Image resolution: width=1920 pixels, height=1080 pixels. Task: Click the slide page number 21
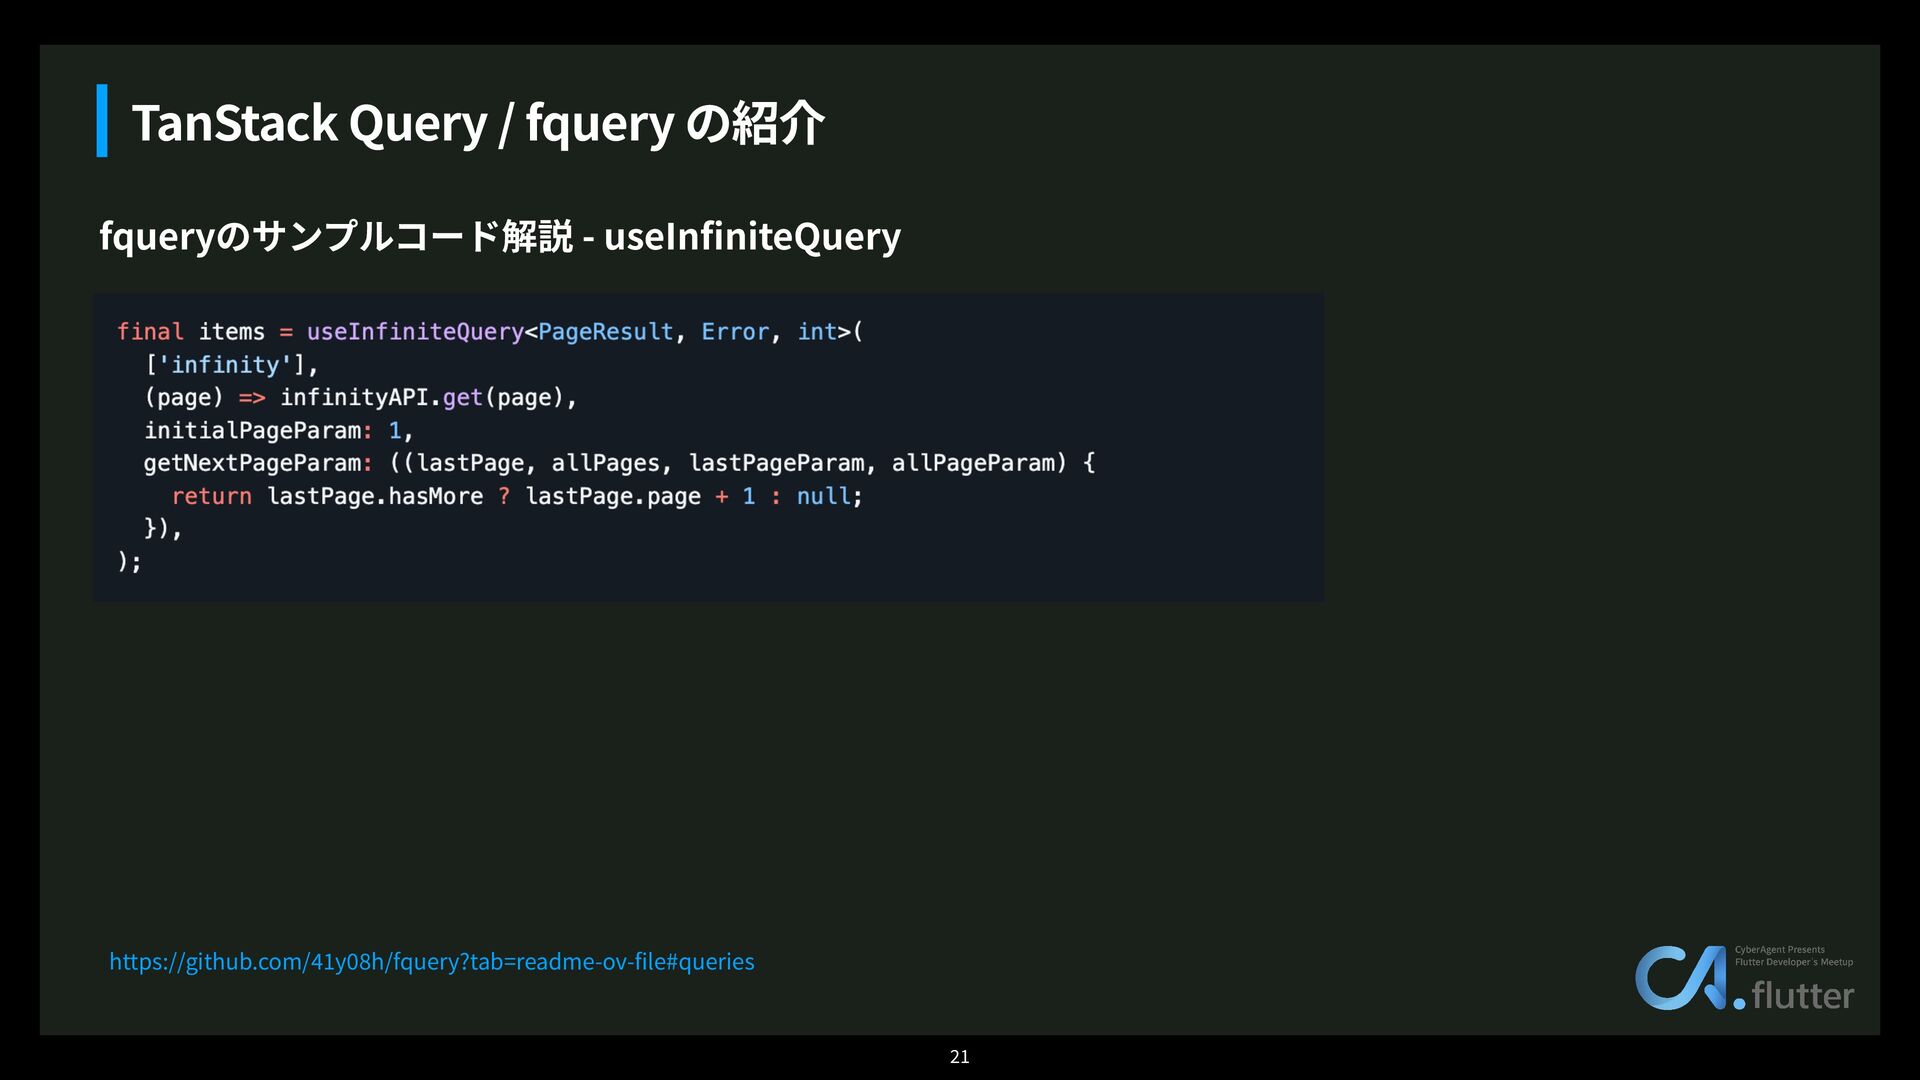coord(960,1057)
